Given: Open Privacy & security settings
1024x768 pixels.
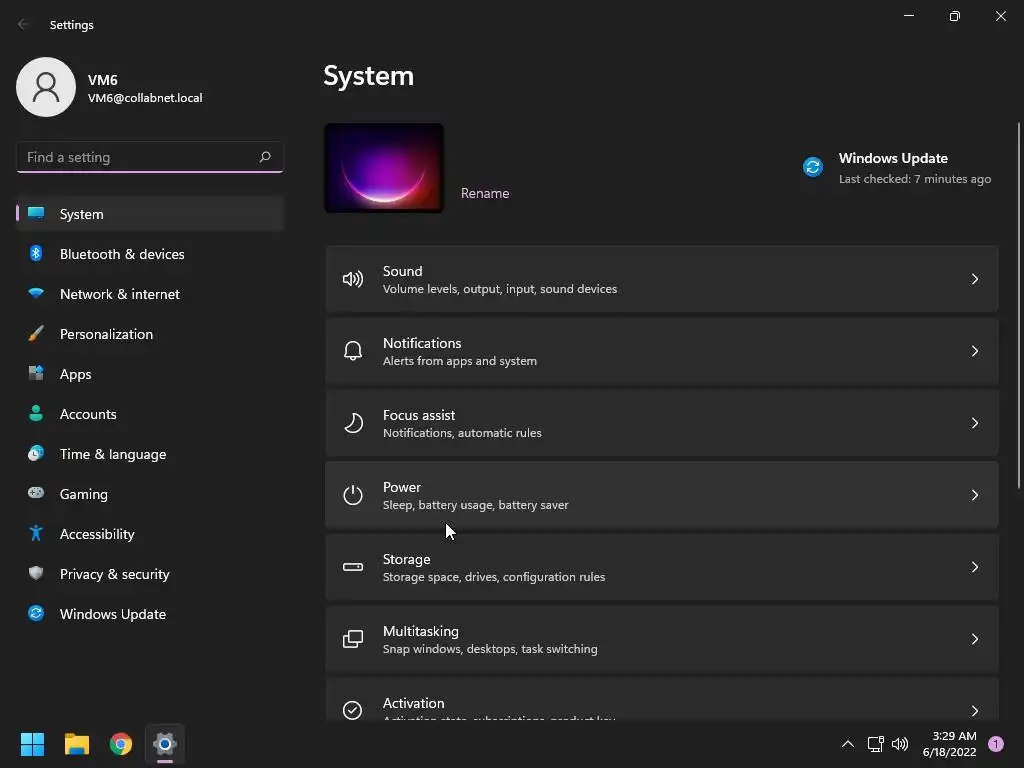Looking at the screenshot, I should click(x=150, y=573).
